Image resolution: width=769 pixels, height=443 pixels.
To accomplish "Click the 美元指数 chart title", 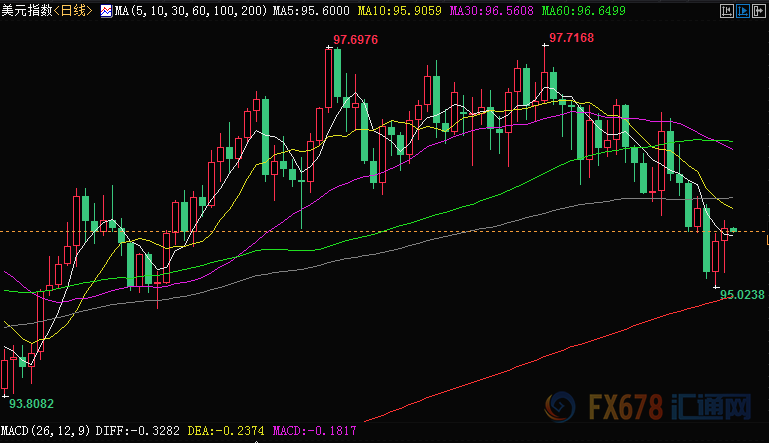I will (x=26, y=10).
